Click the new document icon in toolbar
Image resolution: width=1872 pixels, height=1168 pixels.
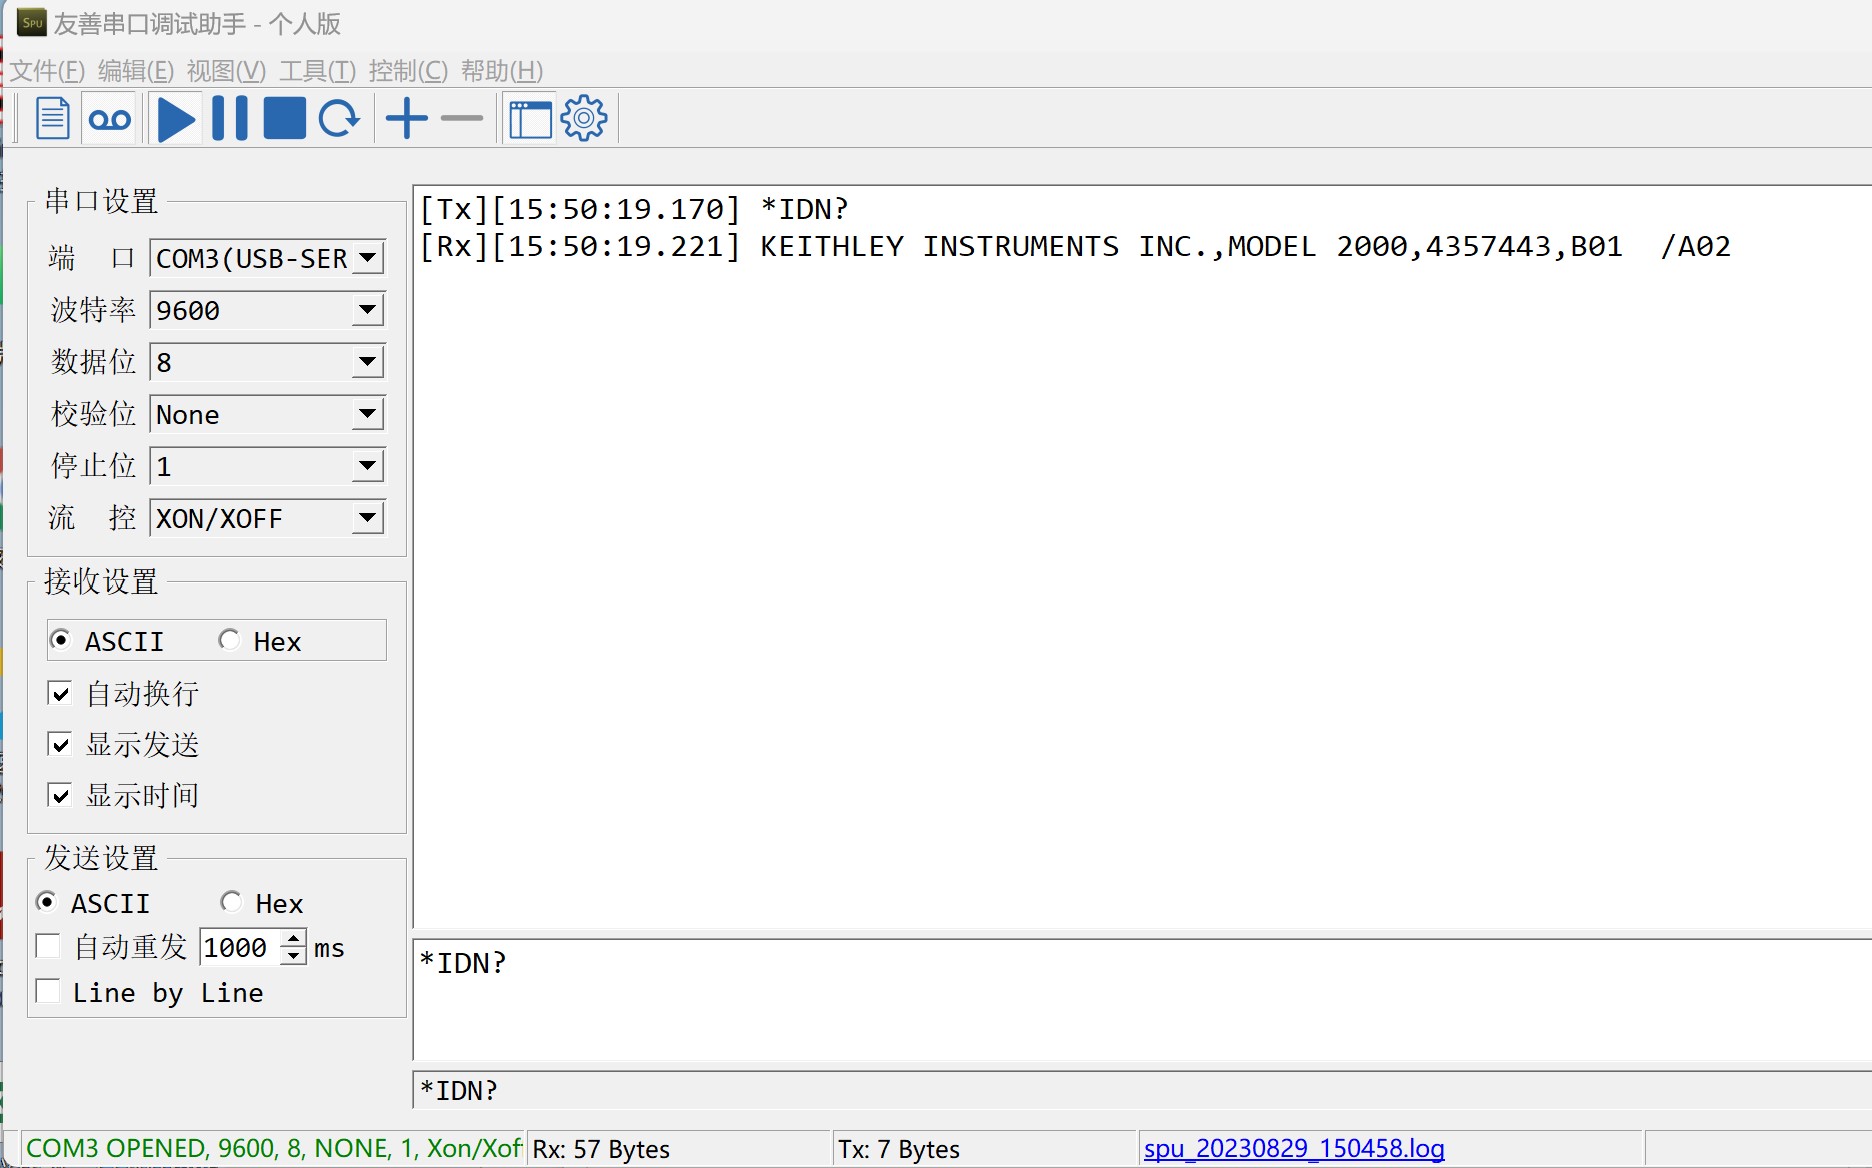pos(52,119)
